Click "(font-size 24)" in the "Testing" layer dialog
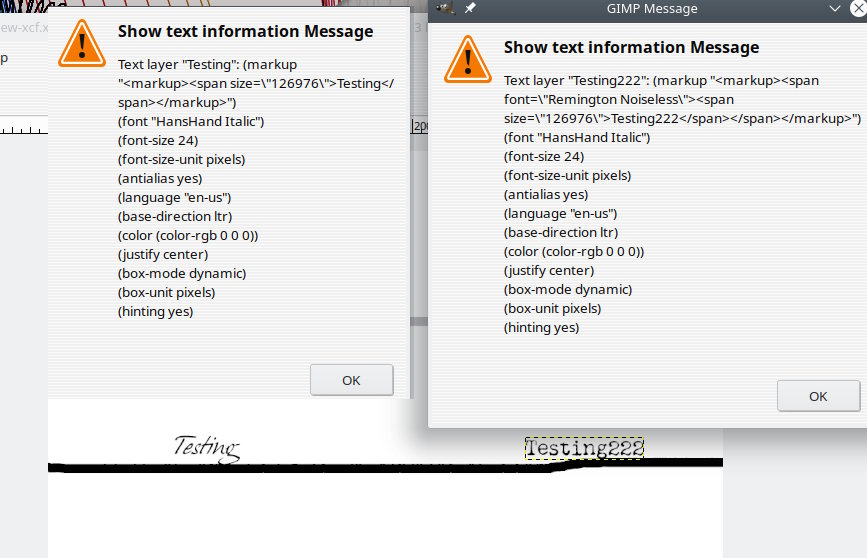The image size is (867, 558). pos(158,140)
